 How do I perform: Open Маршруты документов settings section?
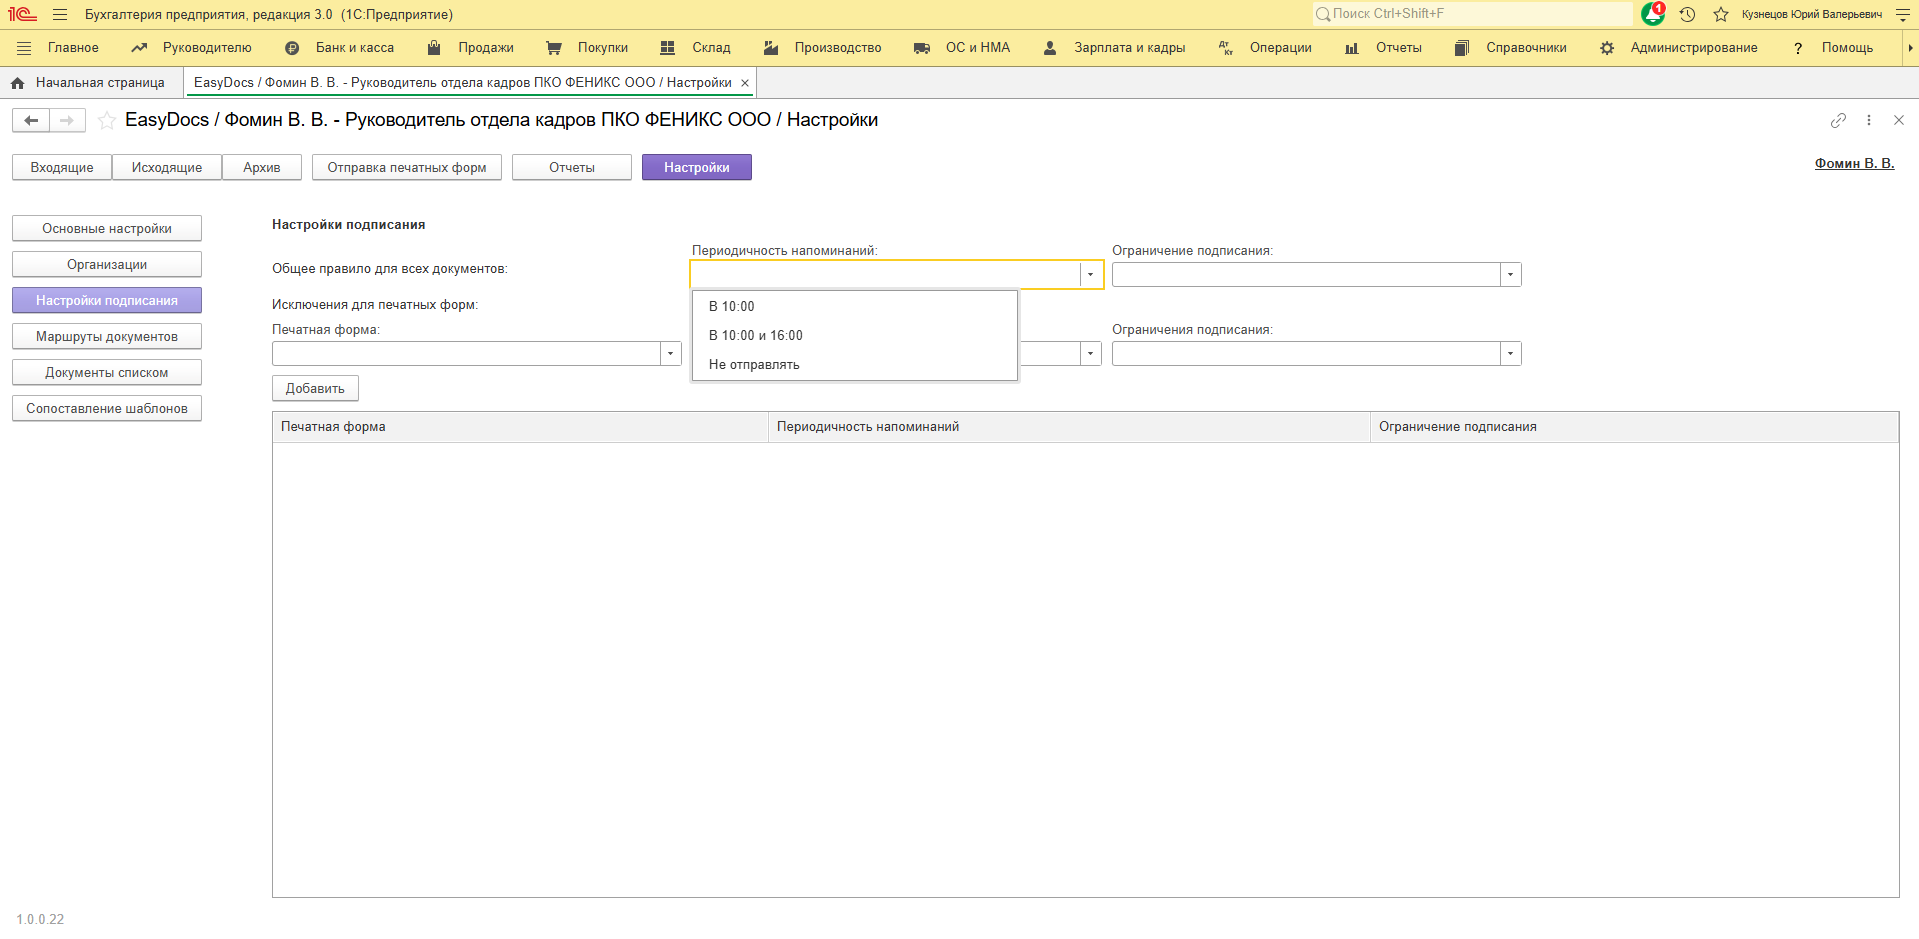107,337
